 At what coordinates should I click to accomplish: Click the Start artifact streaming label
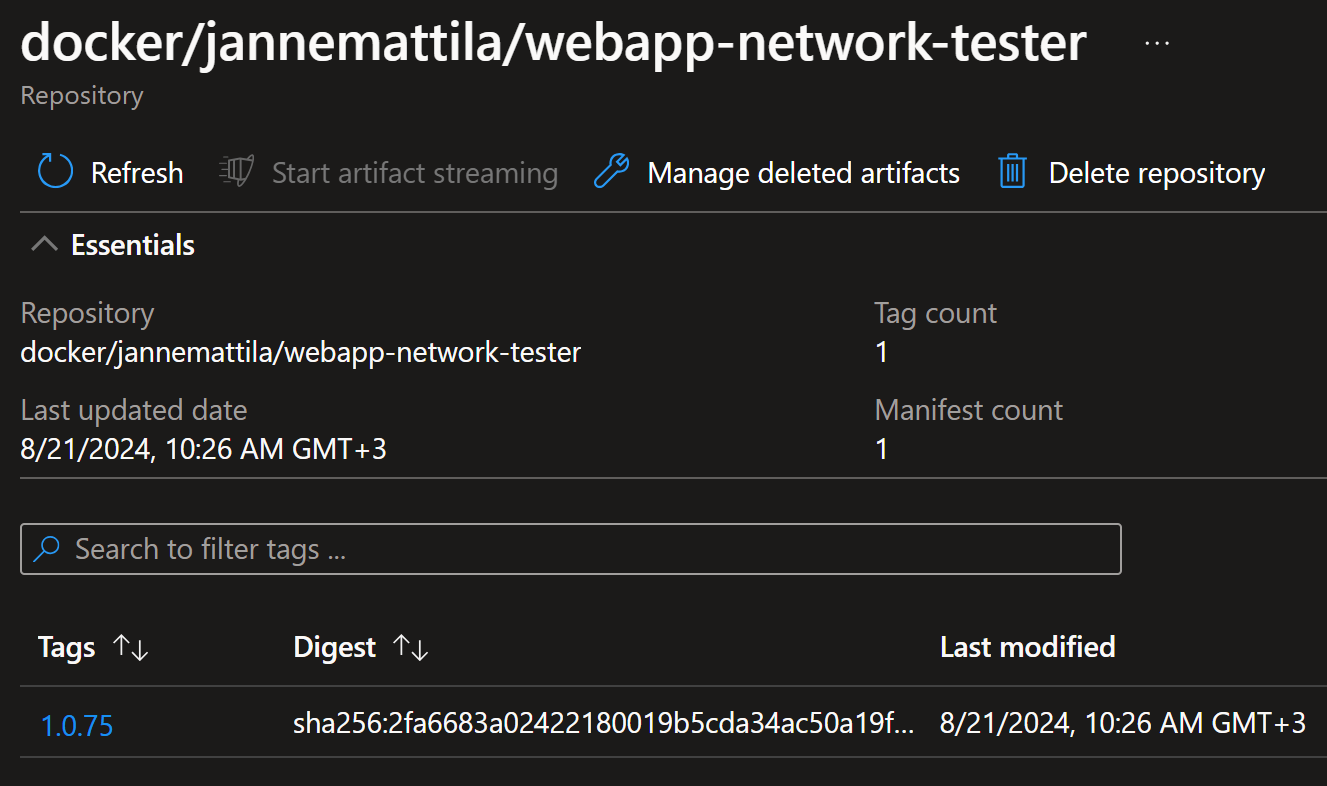click(415, 173)
